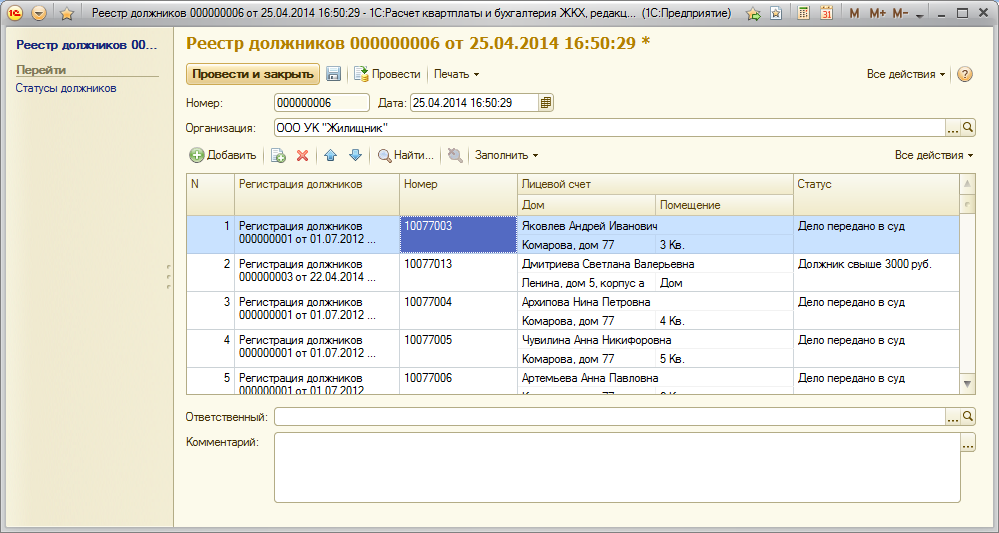
Task: Click the M+ memory add button
Action: (877, 13)
